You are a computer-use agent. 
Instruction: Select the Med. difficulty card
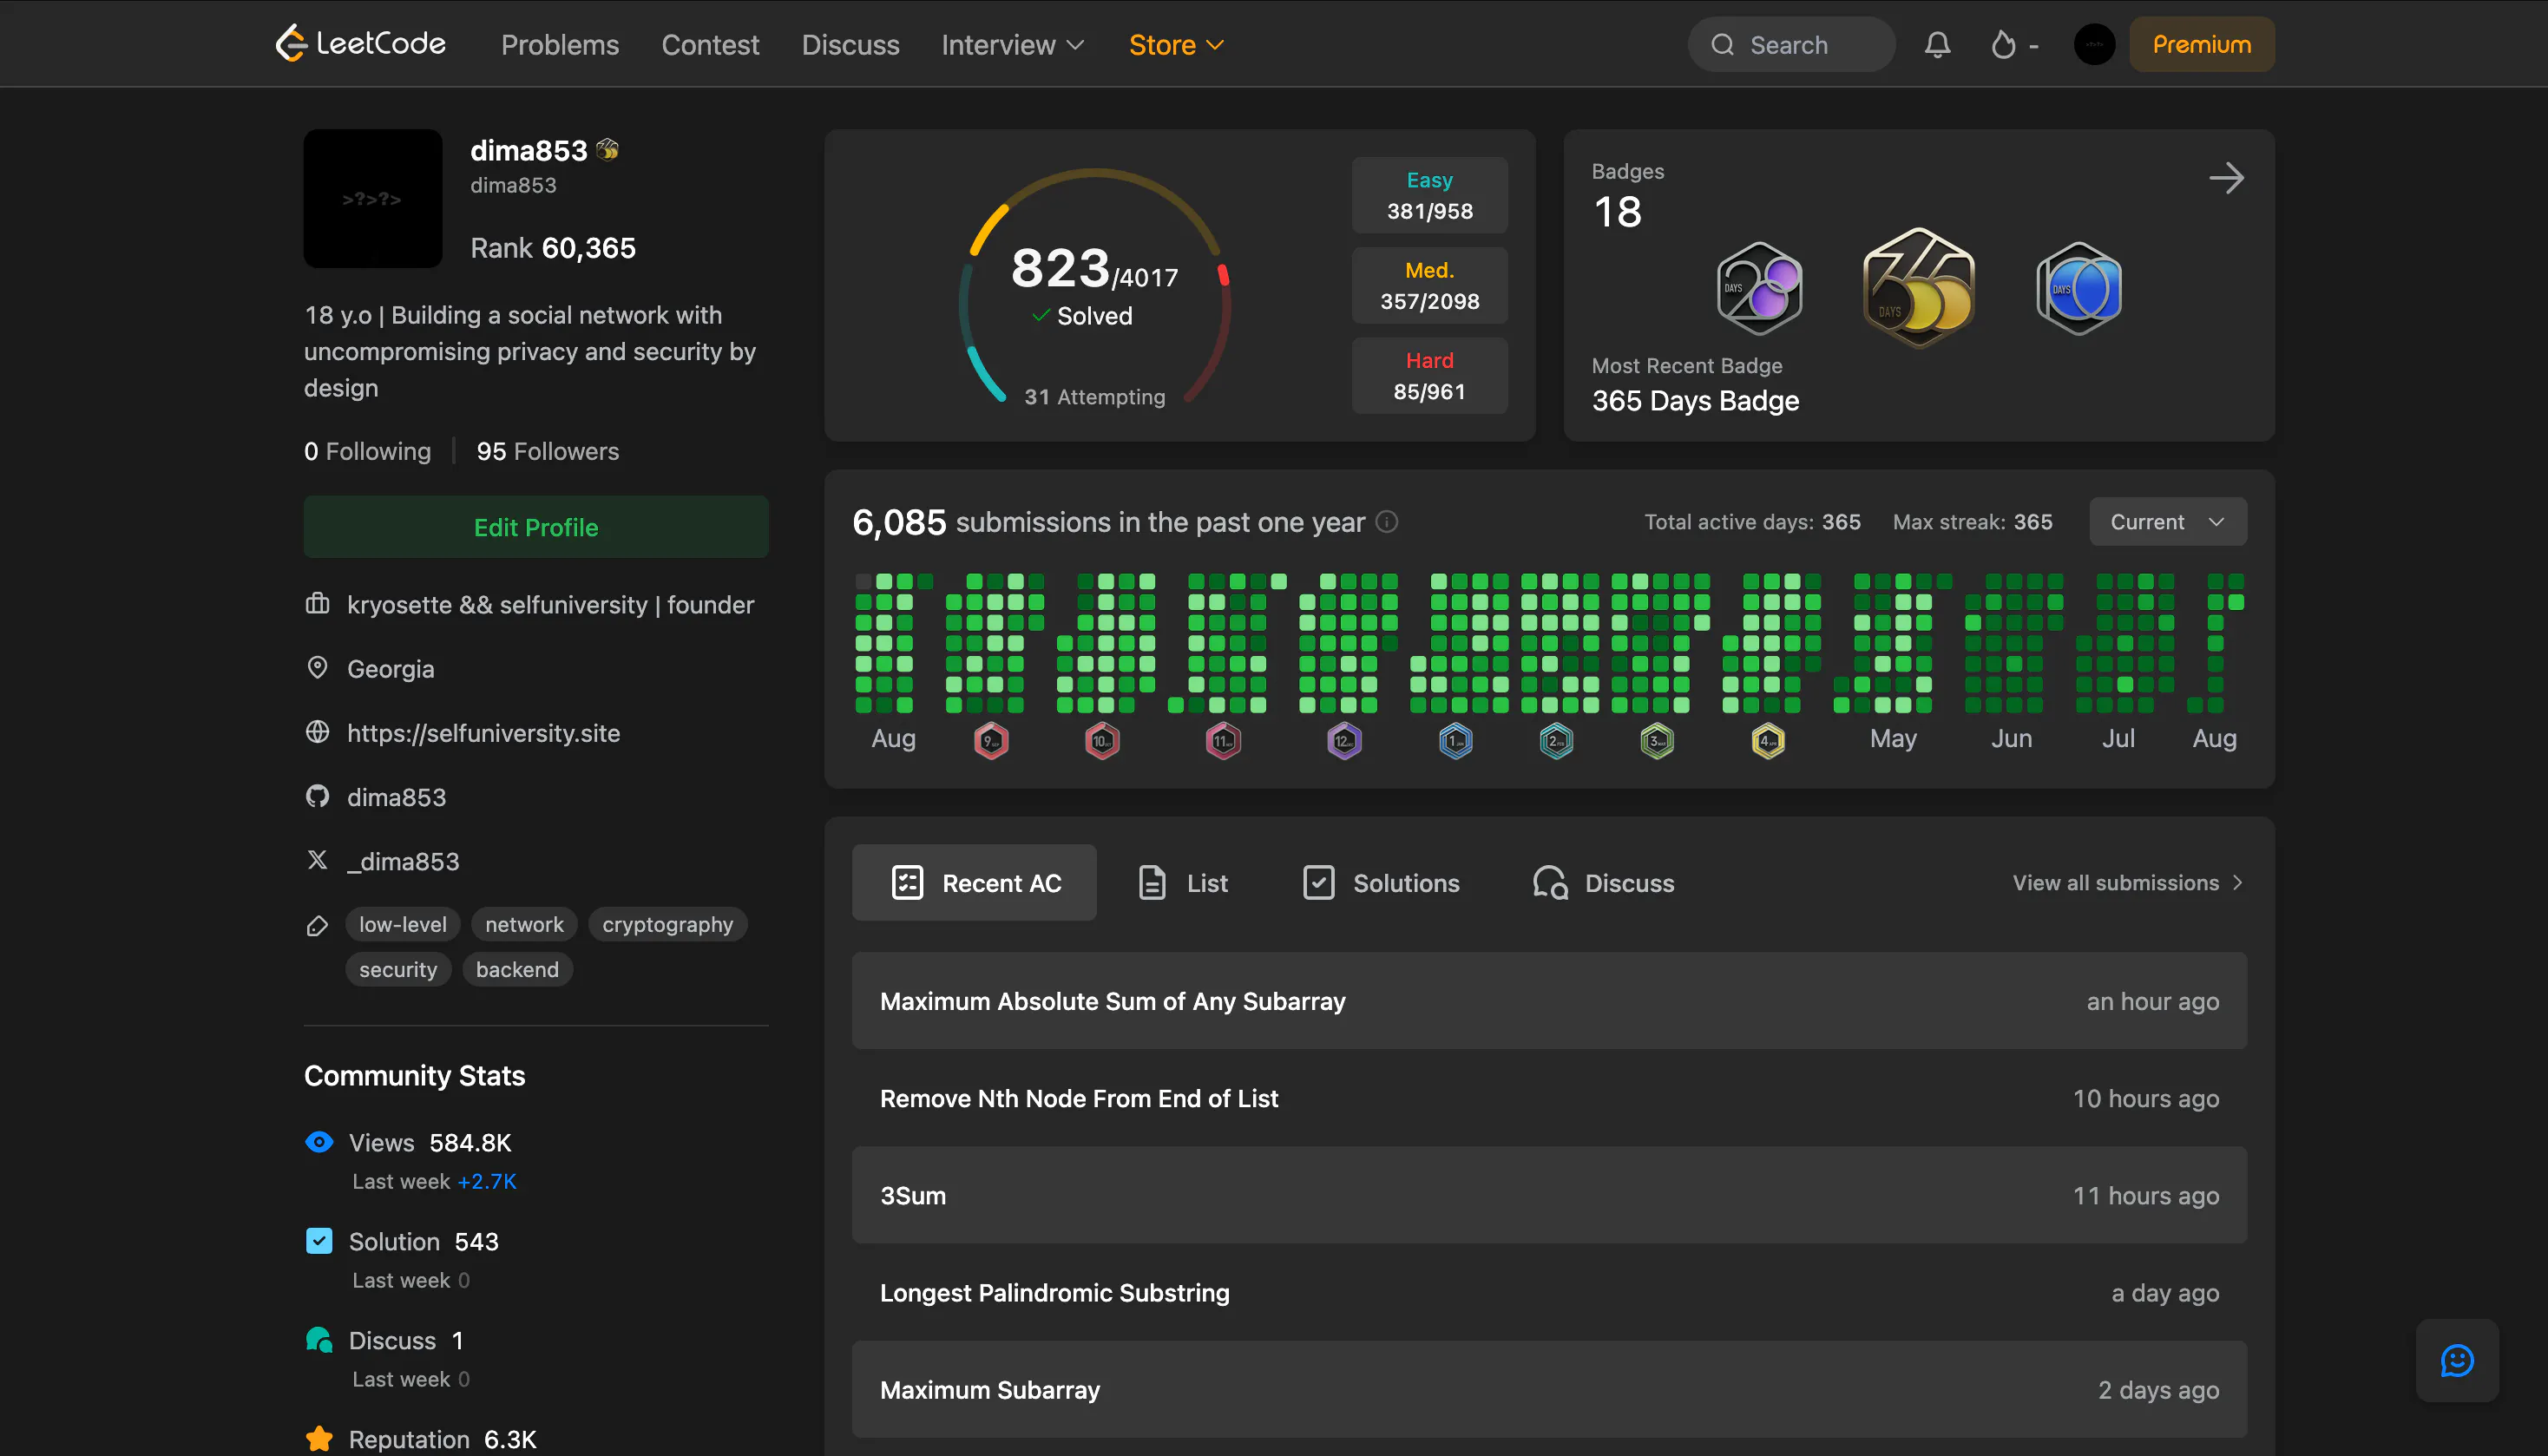coord(1429,285)
